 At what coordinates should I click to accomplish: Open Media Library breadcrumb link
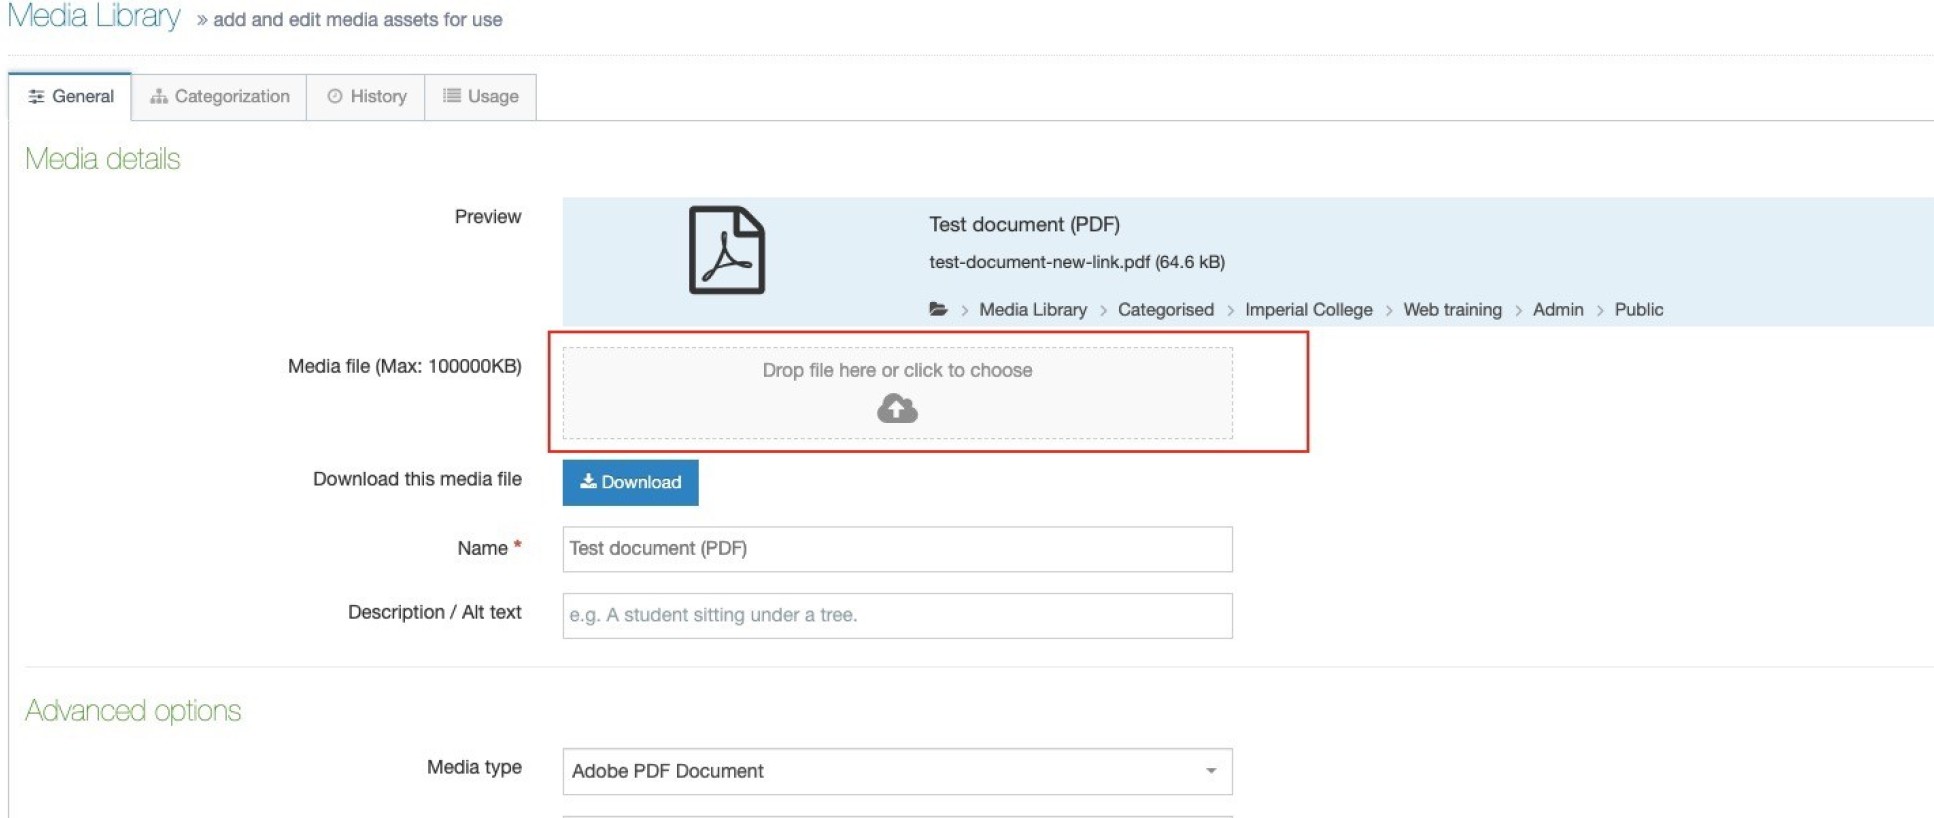[1032, 310]
